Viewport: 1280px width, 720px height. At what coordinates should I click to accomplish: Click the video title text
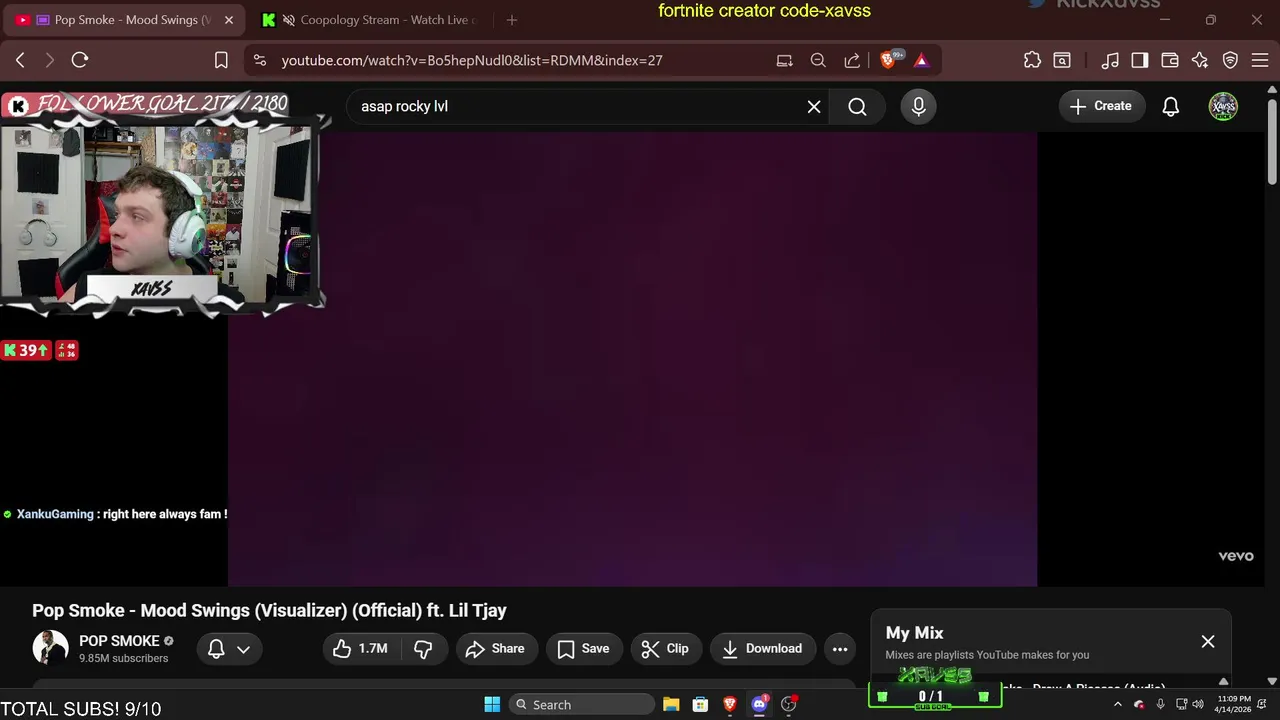pyautogui.click(x=269, y=610)
